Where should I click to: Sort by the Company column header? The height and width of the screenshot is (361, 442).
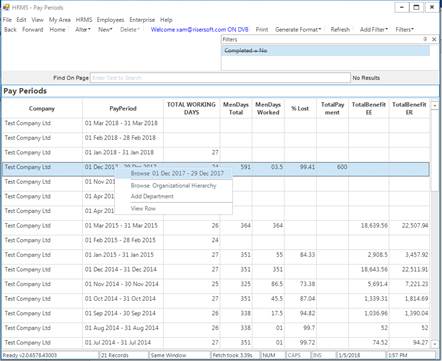point(42,109)
